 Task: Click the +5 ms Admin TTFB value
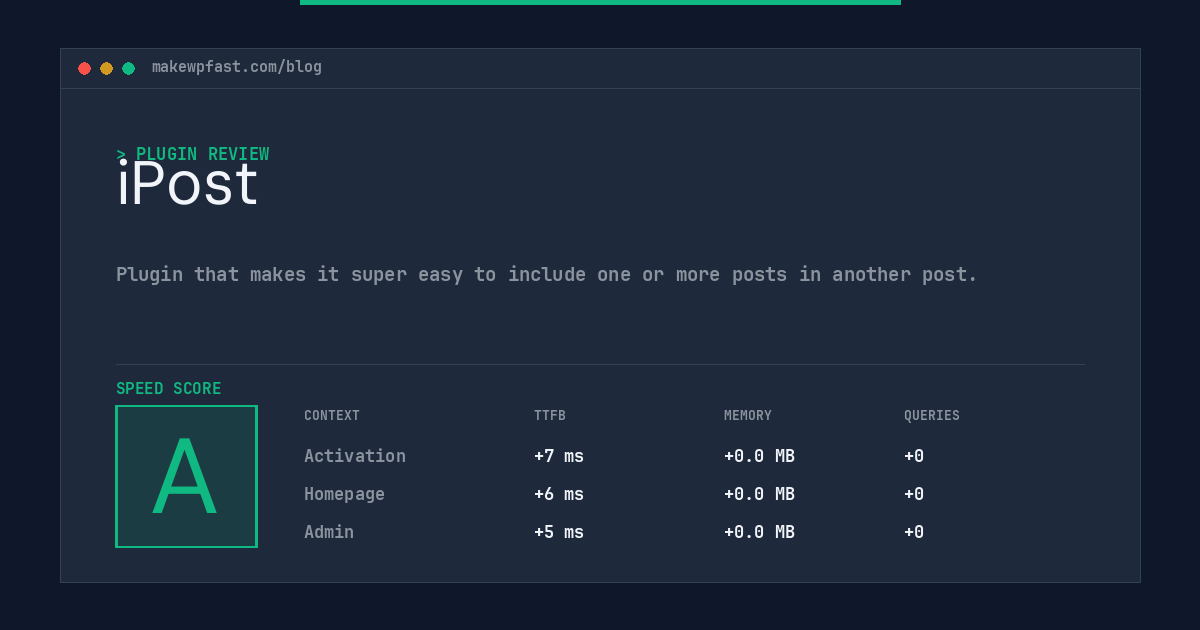tap(559, 532)
